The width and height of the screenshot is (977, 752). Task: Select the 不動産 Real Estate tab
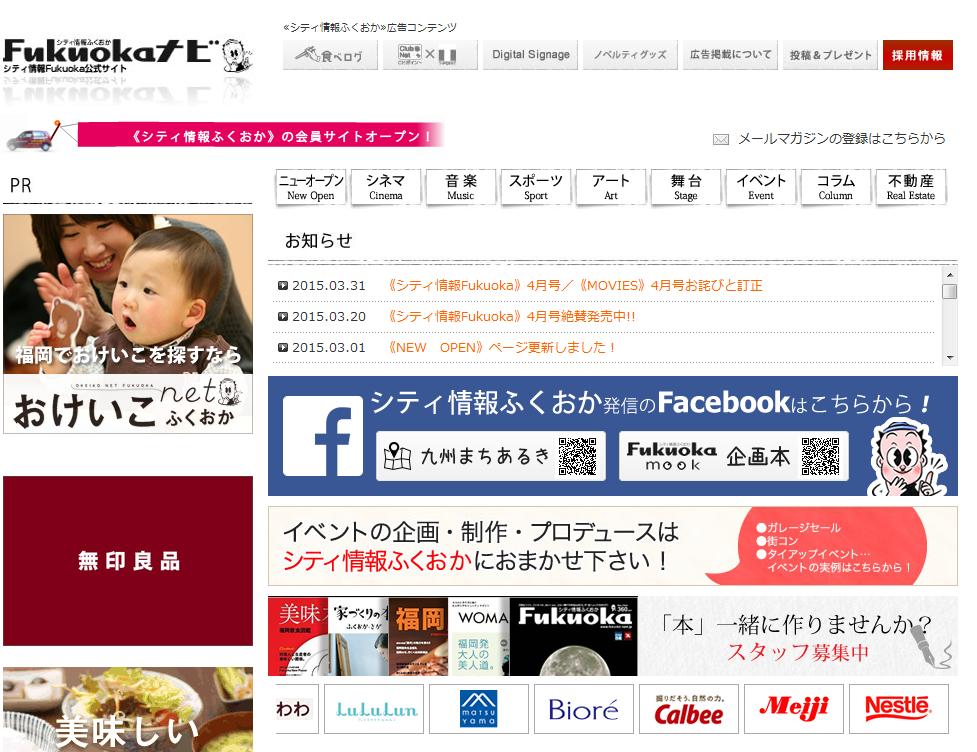coord(910,187)
